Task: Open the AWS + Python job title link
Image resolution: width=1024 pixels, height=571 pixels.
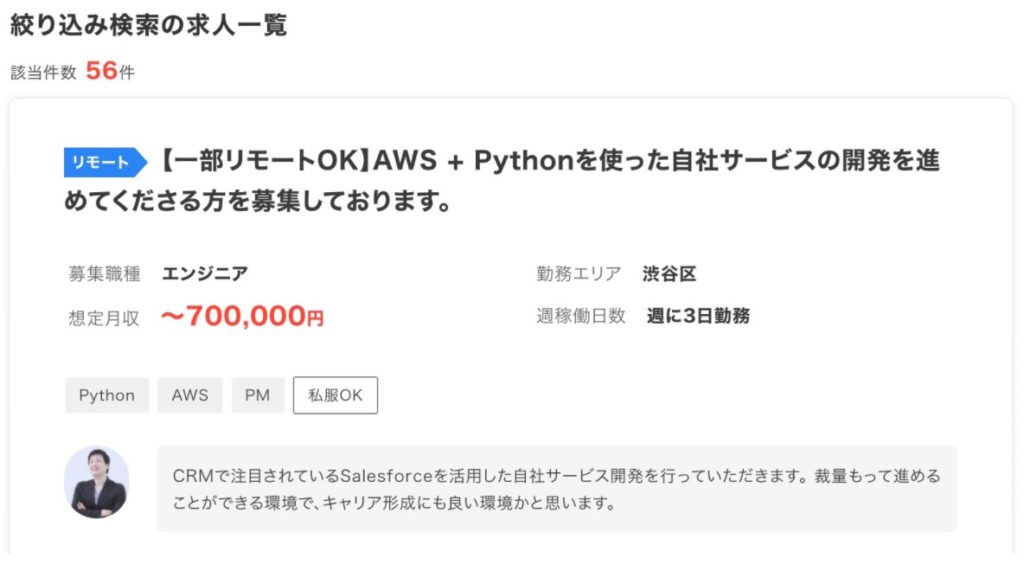Action: [502, 180]
